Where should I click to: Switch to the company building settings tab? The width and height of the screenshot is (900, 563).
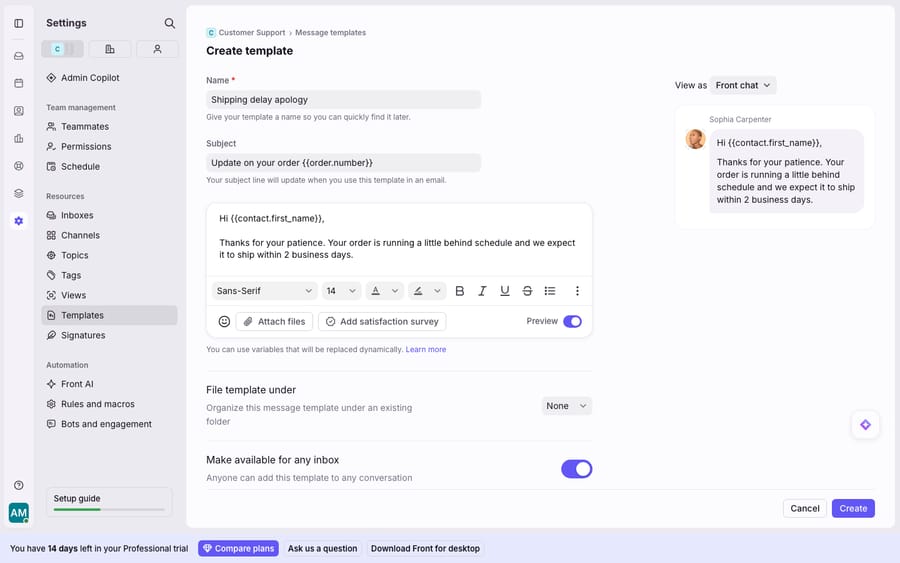point(110,49)
